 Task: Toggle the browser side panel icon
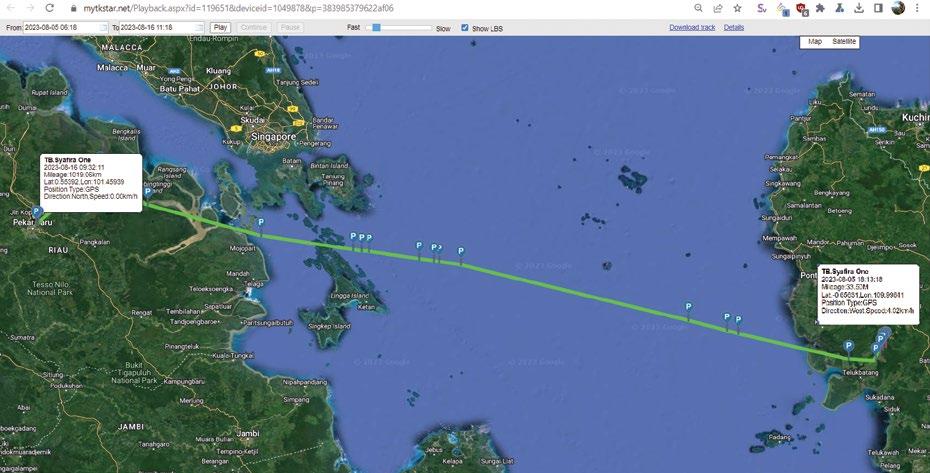[x=878, y=8]
